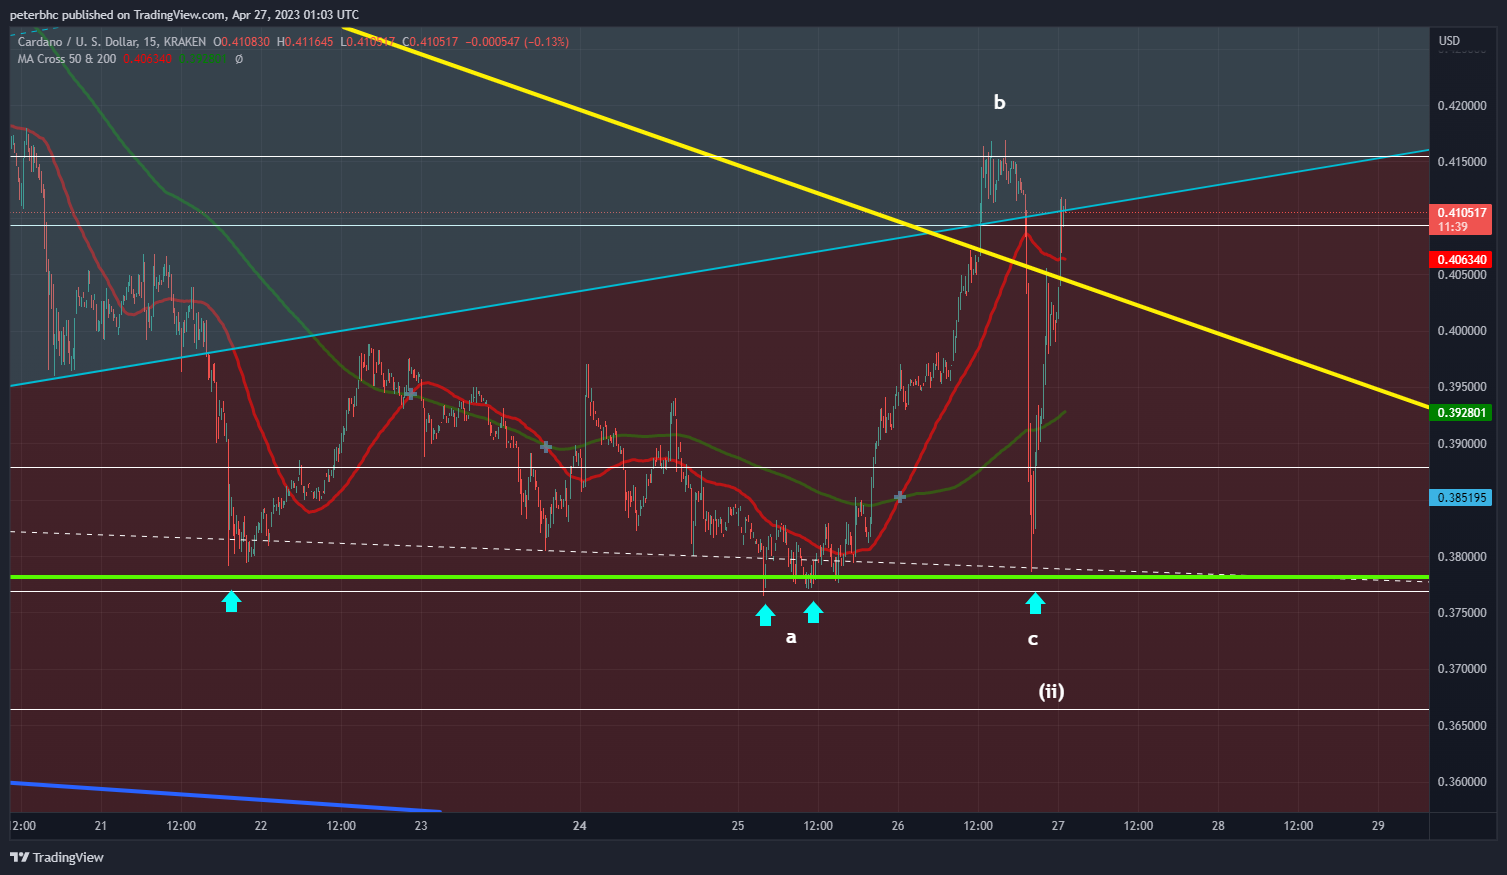Screen dimensions: 1507x875
Task: Select the dark blue line at bottom left
Action: click(225, 797)
